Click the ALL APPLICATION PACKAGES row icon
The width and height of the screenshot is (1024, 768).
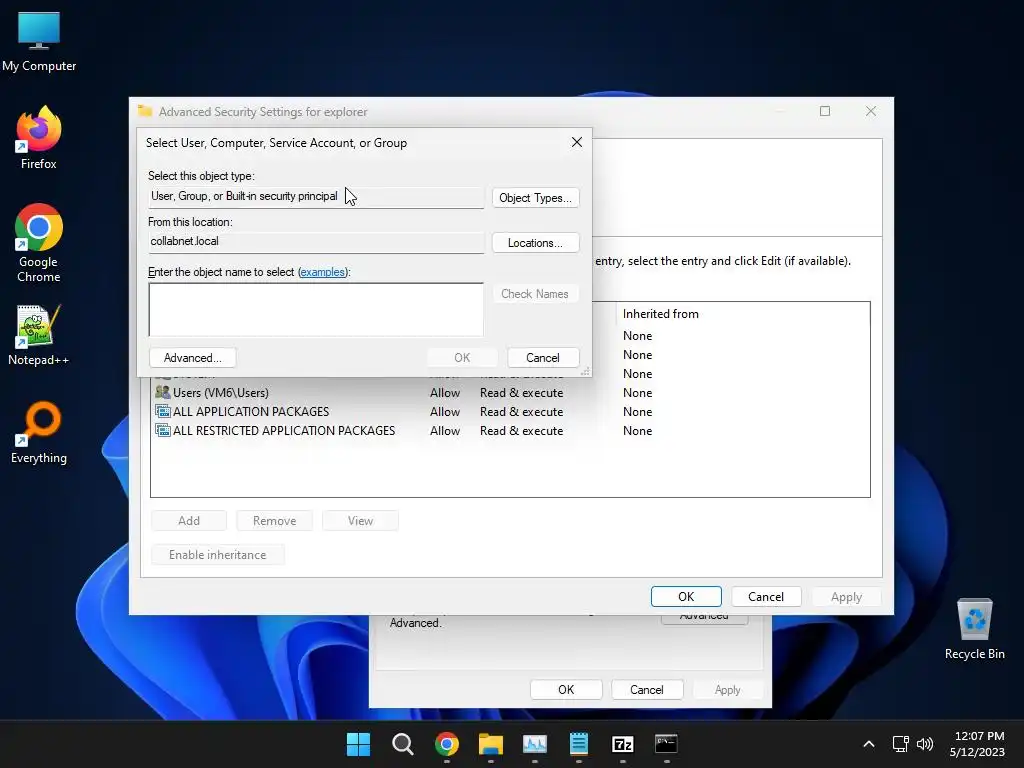[x=163, y=411]
